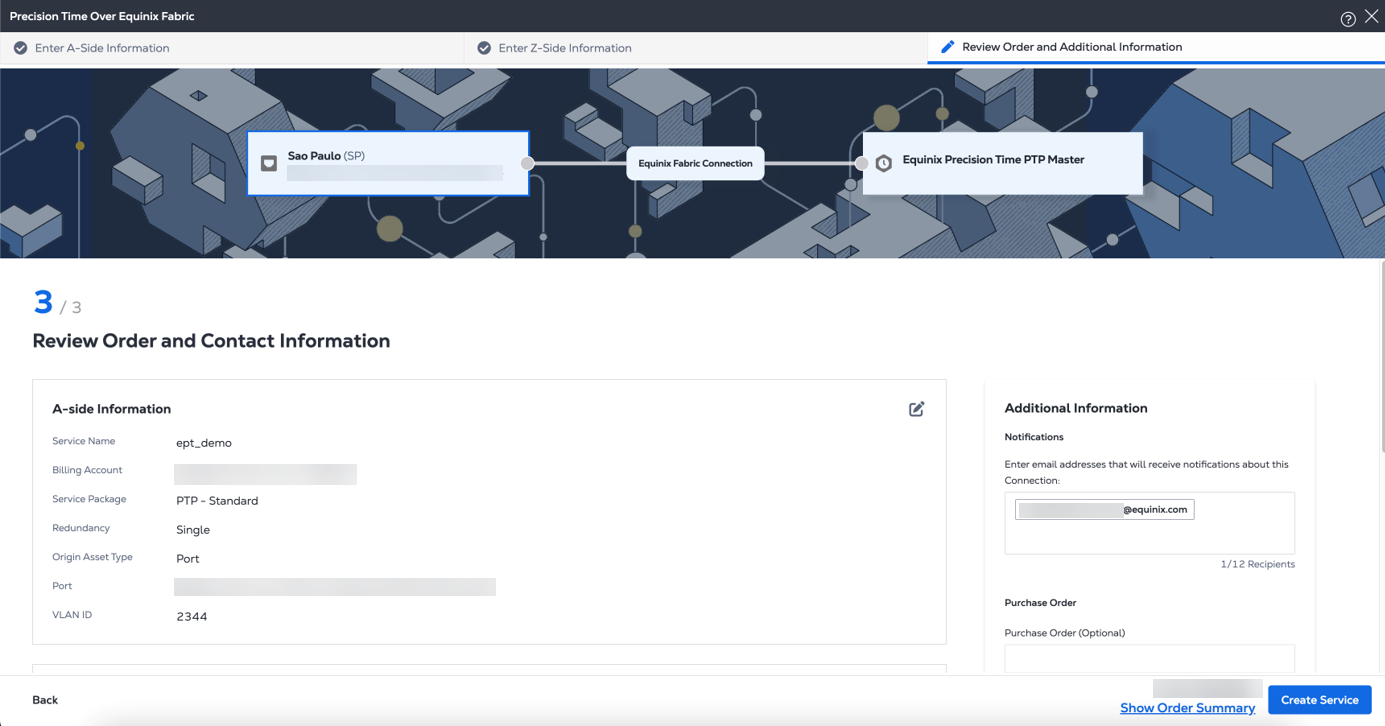Click the Precision Time PTP Master clock icon
This screenshot has height=726, width=1385.
pyautogui.click(x=884, y=163)
